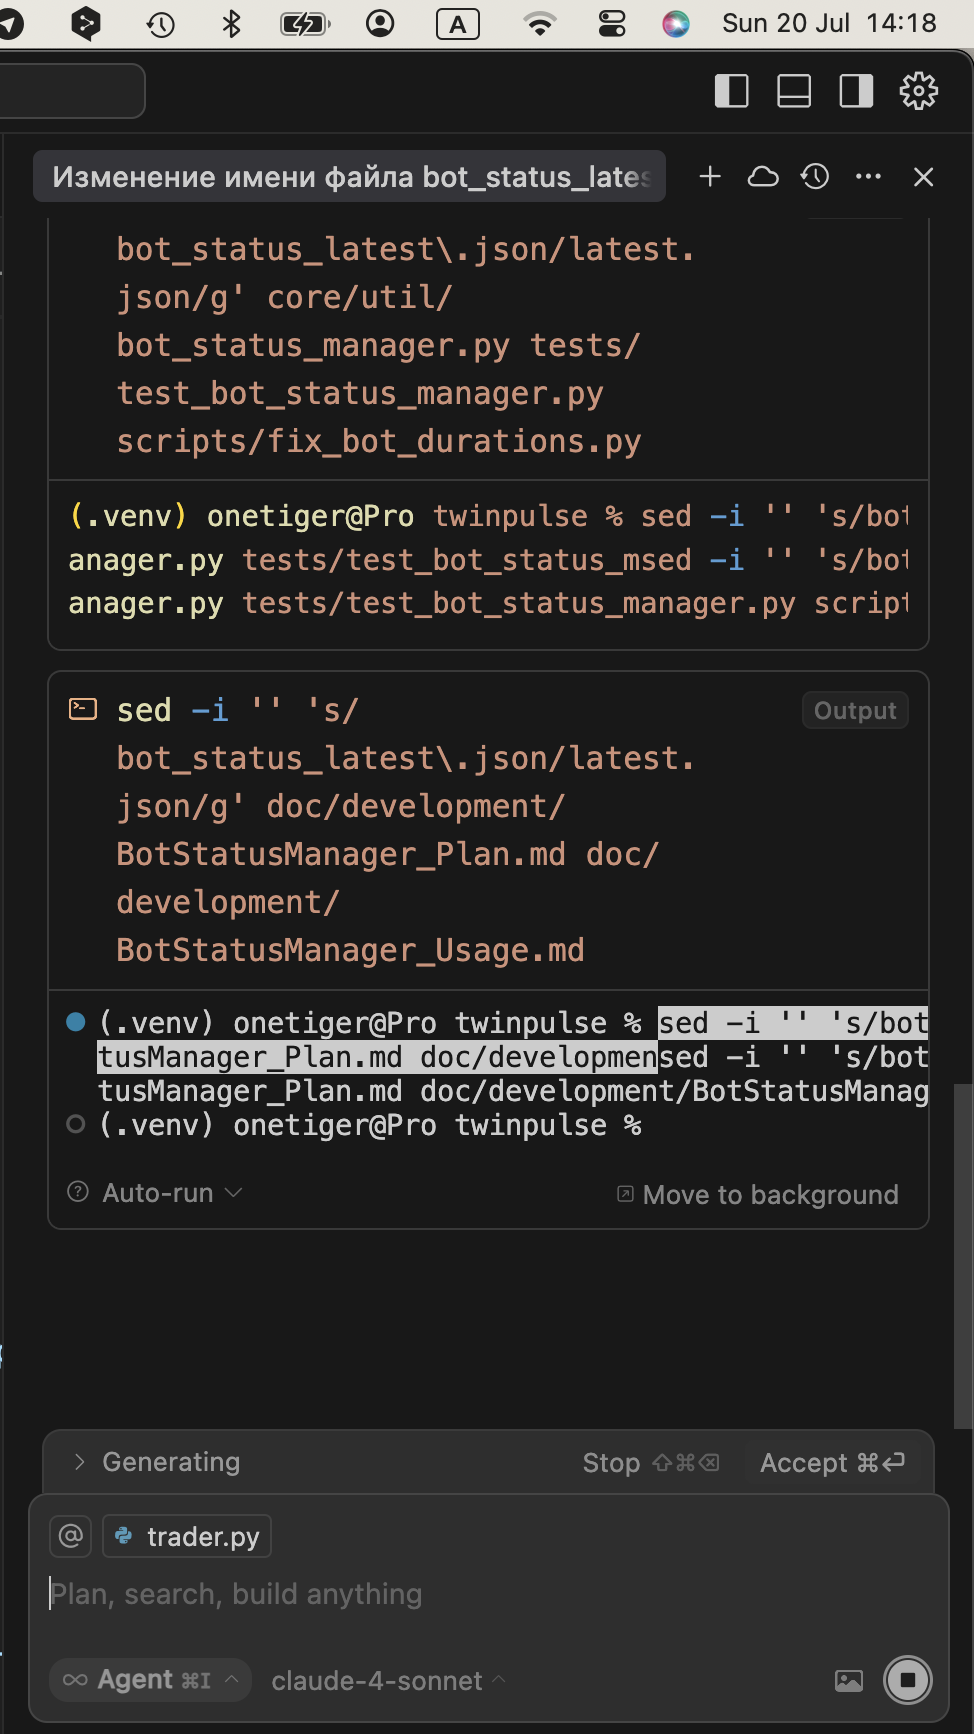
Task: Click the title bar search field
Action: 72,91
